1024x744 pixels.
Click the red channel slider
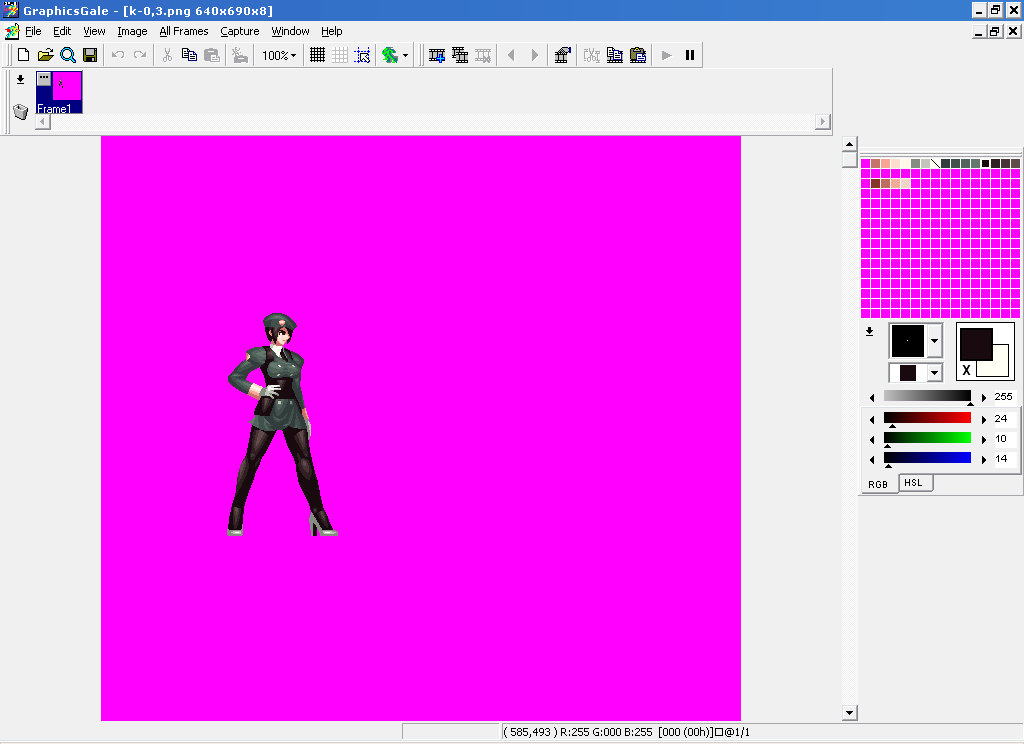click(927, 418)
